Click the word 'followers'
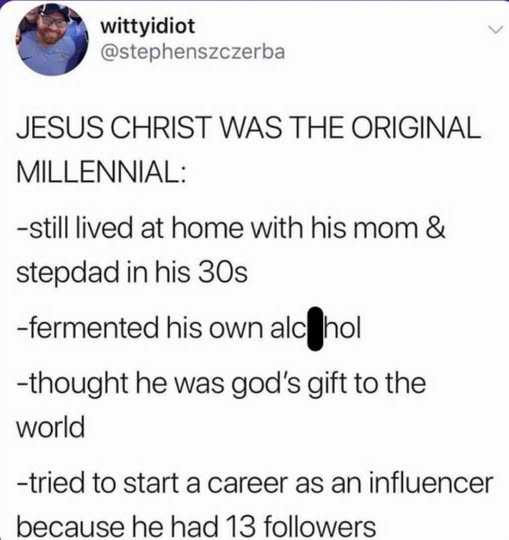The height and width of the screenshot is (540, 509). 320,527
